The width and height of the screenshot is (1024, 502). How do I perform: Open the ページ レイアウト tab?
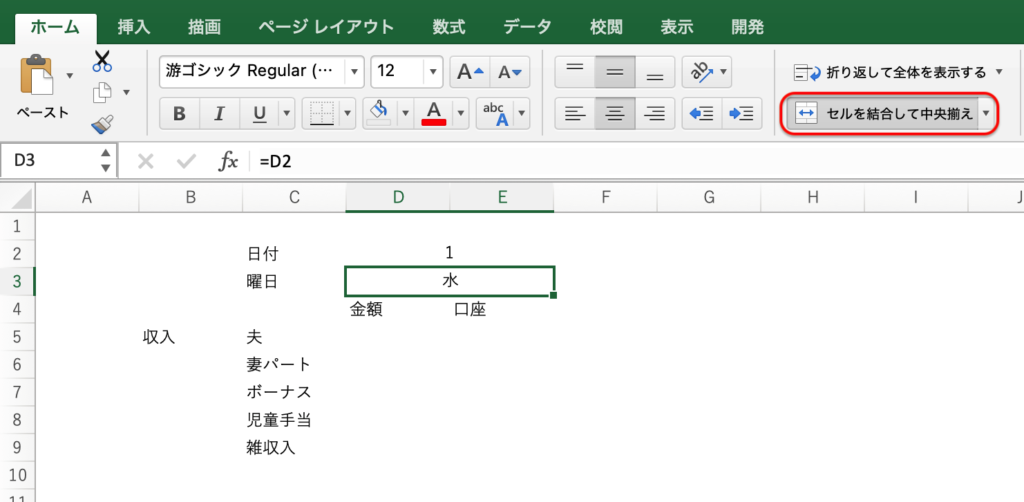(x=325, y=27)
